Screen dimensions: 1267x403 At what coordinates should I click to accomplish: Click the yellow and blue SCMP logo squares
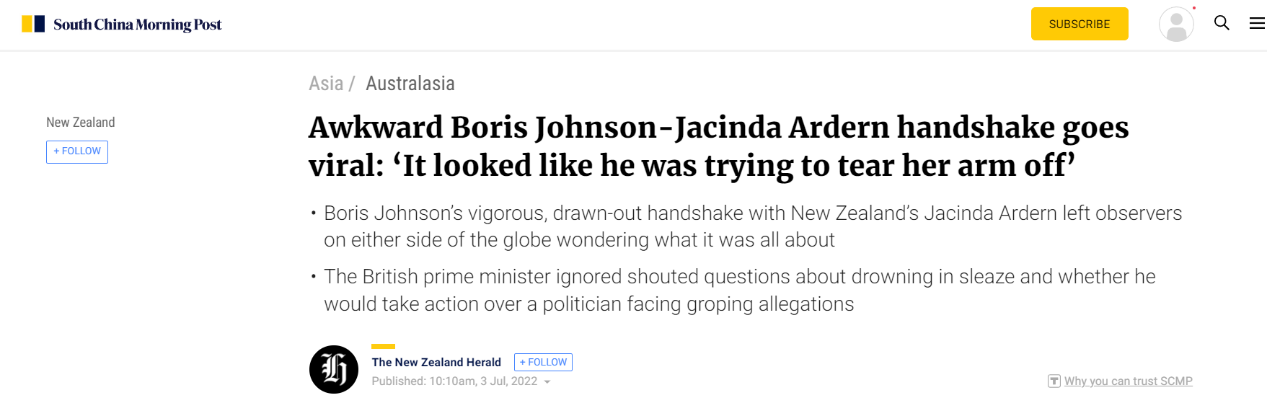pyautogui.click(x=33, y=24)
